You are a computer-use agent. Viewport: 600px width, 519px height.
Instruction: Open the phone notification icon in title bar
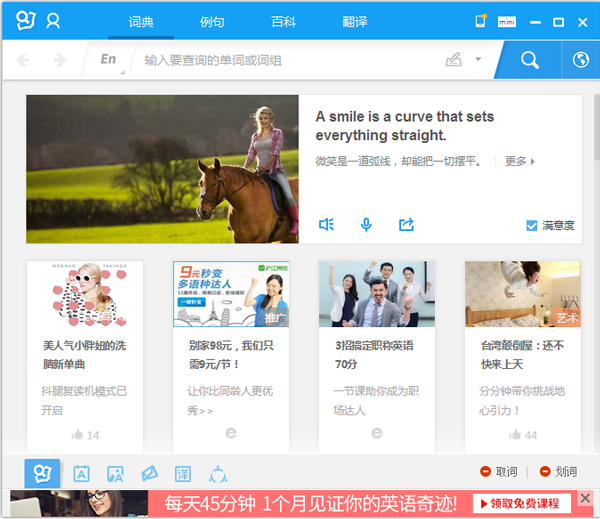(481, 20)
